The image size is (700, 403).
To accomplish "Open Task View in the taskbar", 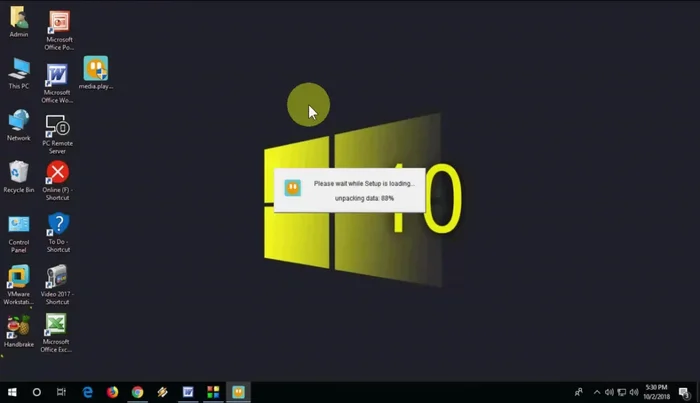I will (x=61, y=392).
